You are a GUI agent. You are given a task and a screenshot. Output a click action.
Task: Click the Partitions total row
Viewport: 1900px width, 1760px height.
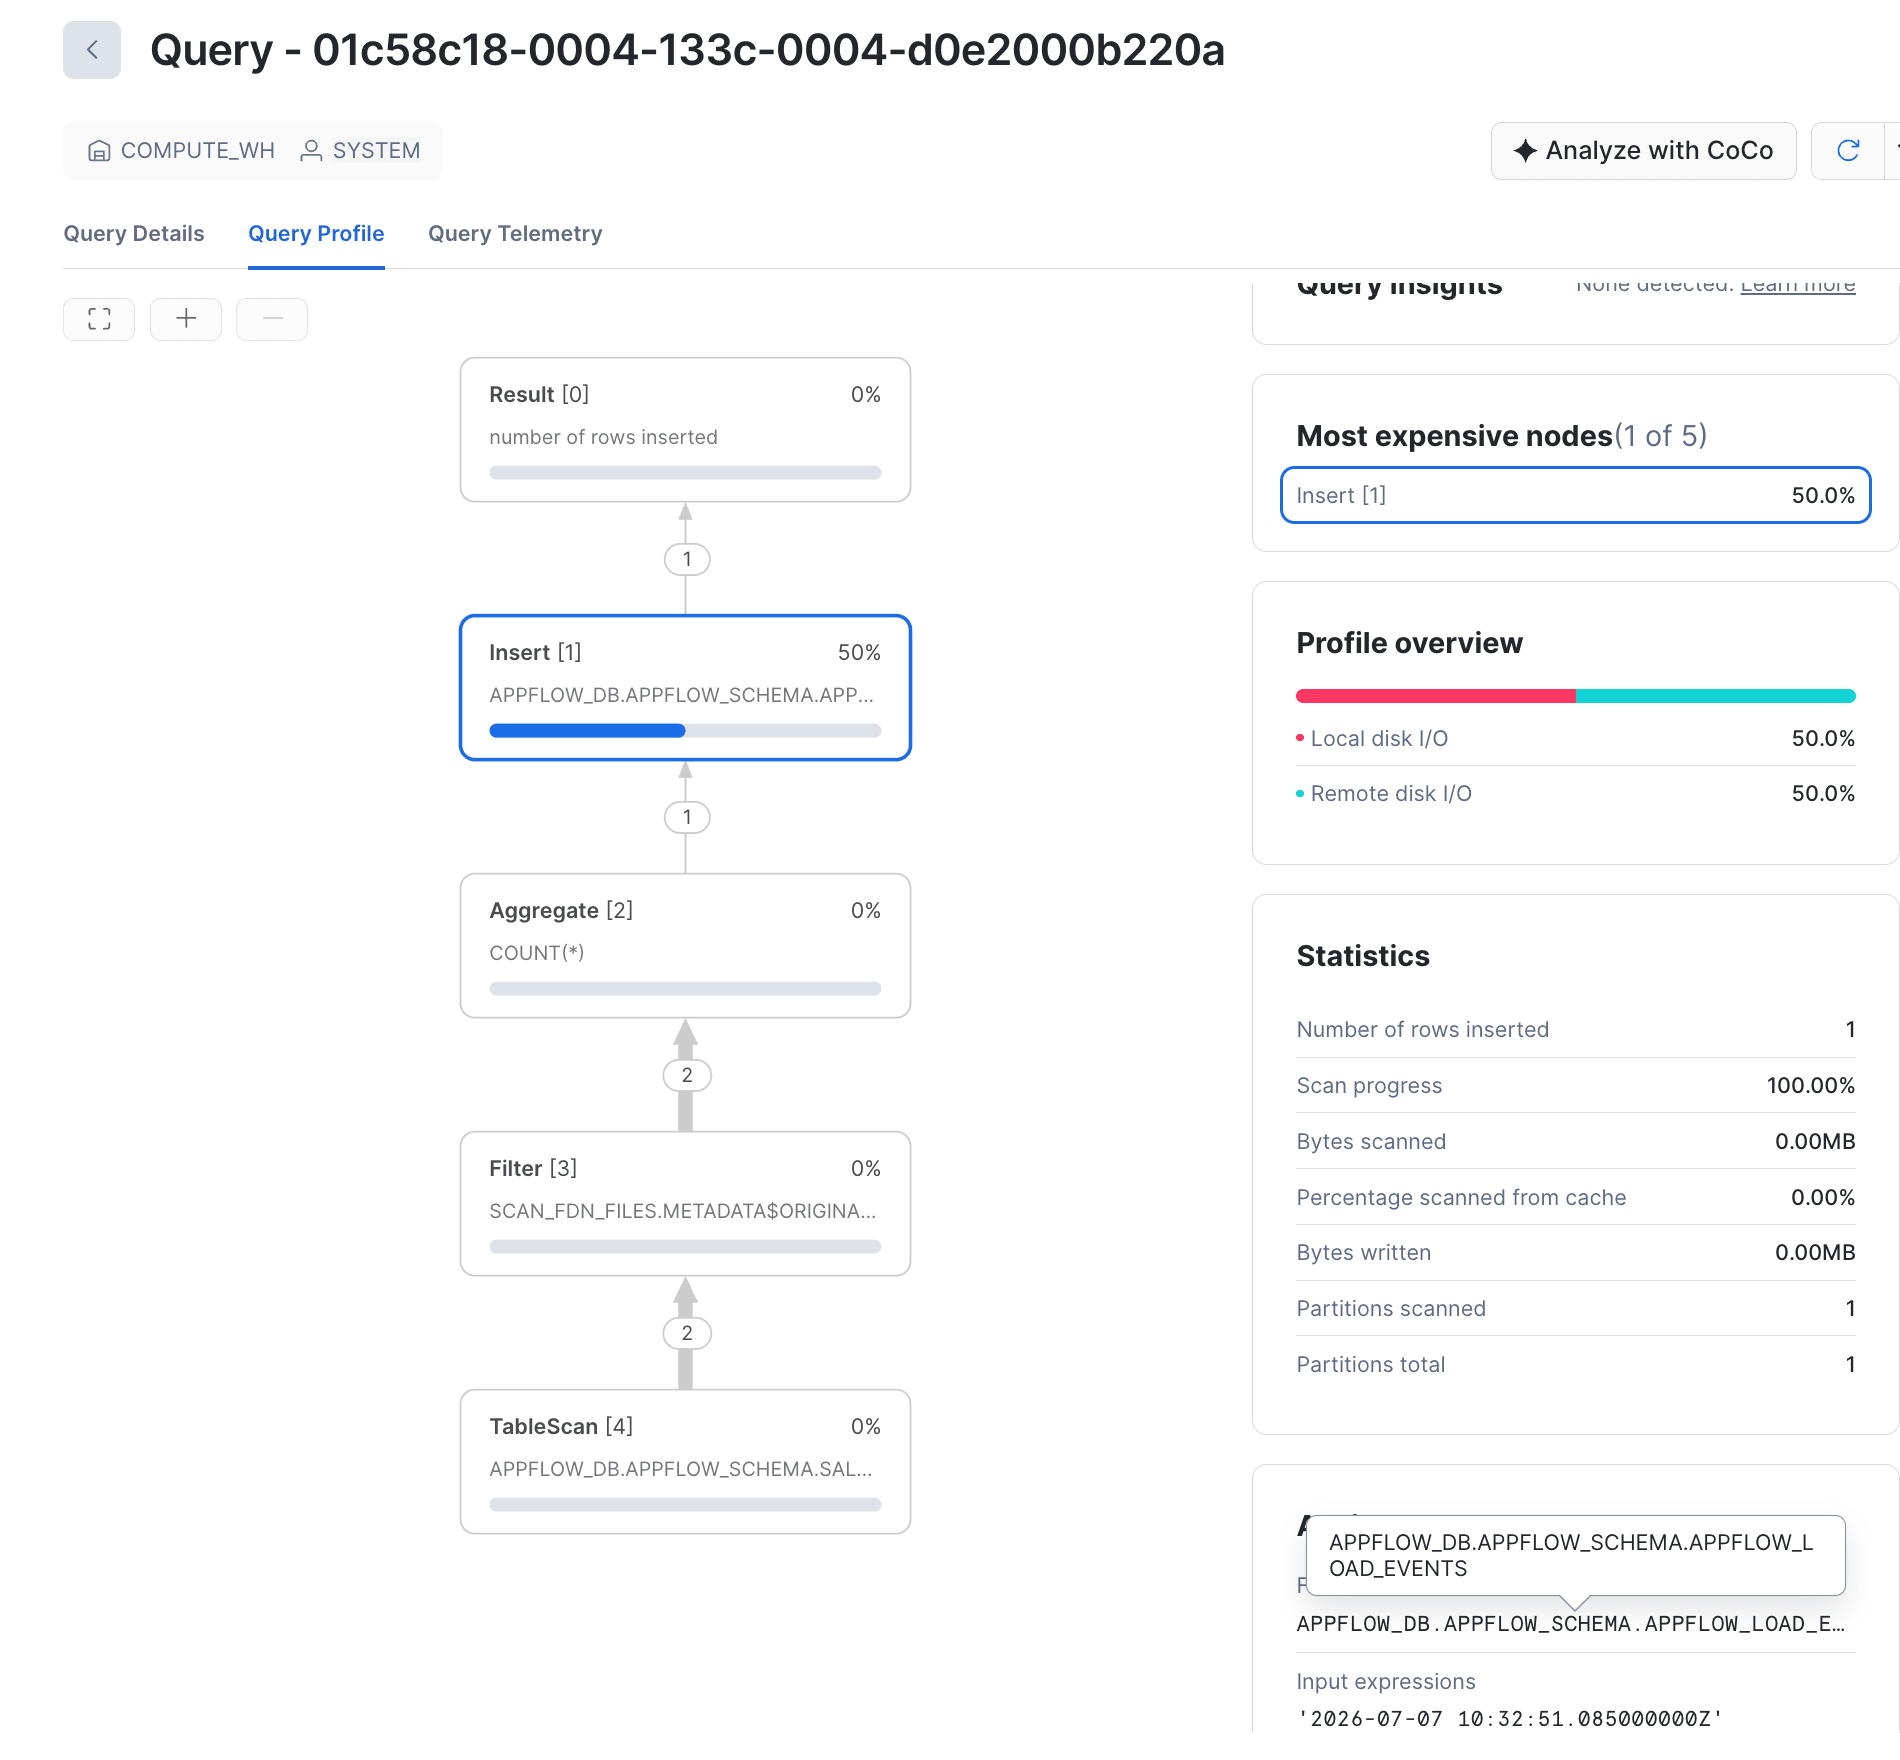(1576, 1365)
